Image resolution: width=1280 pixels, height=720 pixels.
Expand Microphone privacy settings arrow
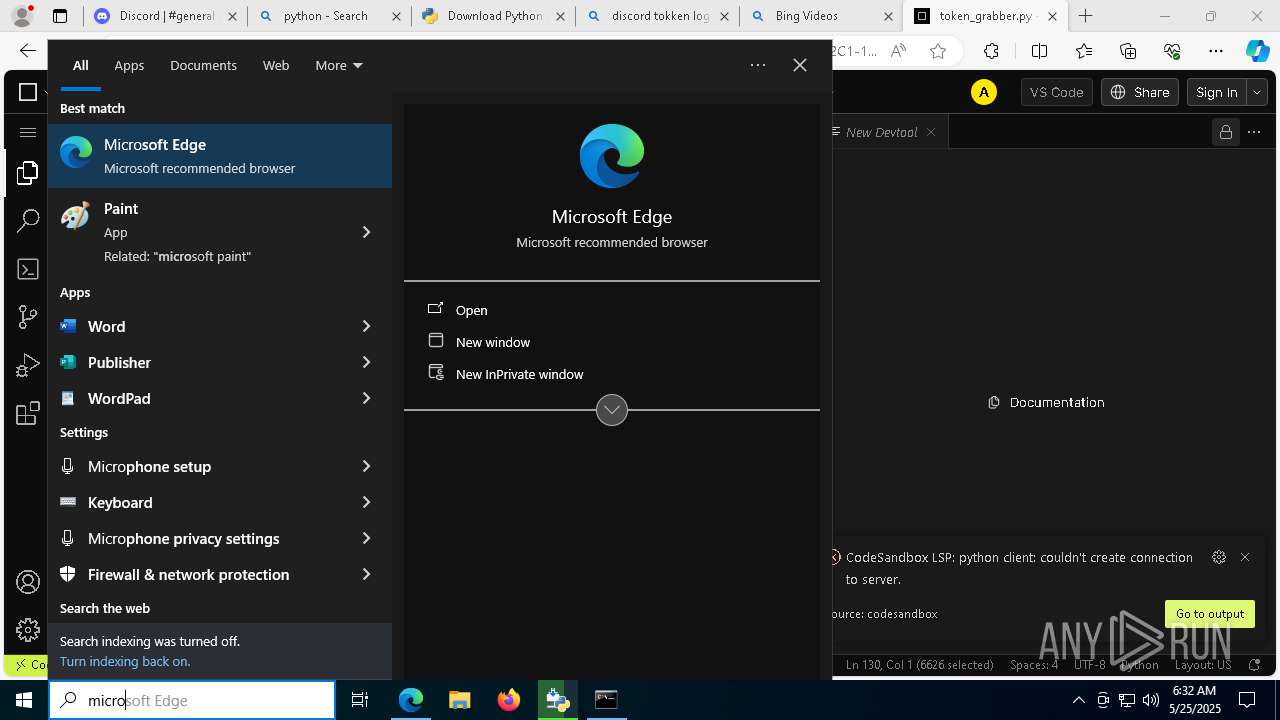[x=366, y=538]
